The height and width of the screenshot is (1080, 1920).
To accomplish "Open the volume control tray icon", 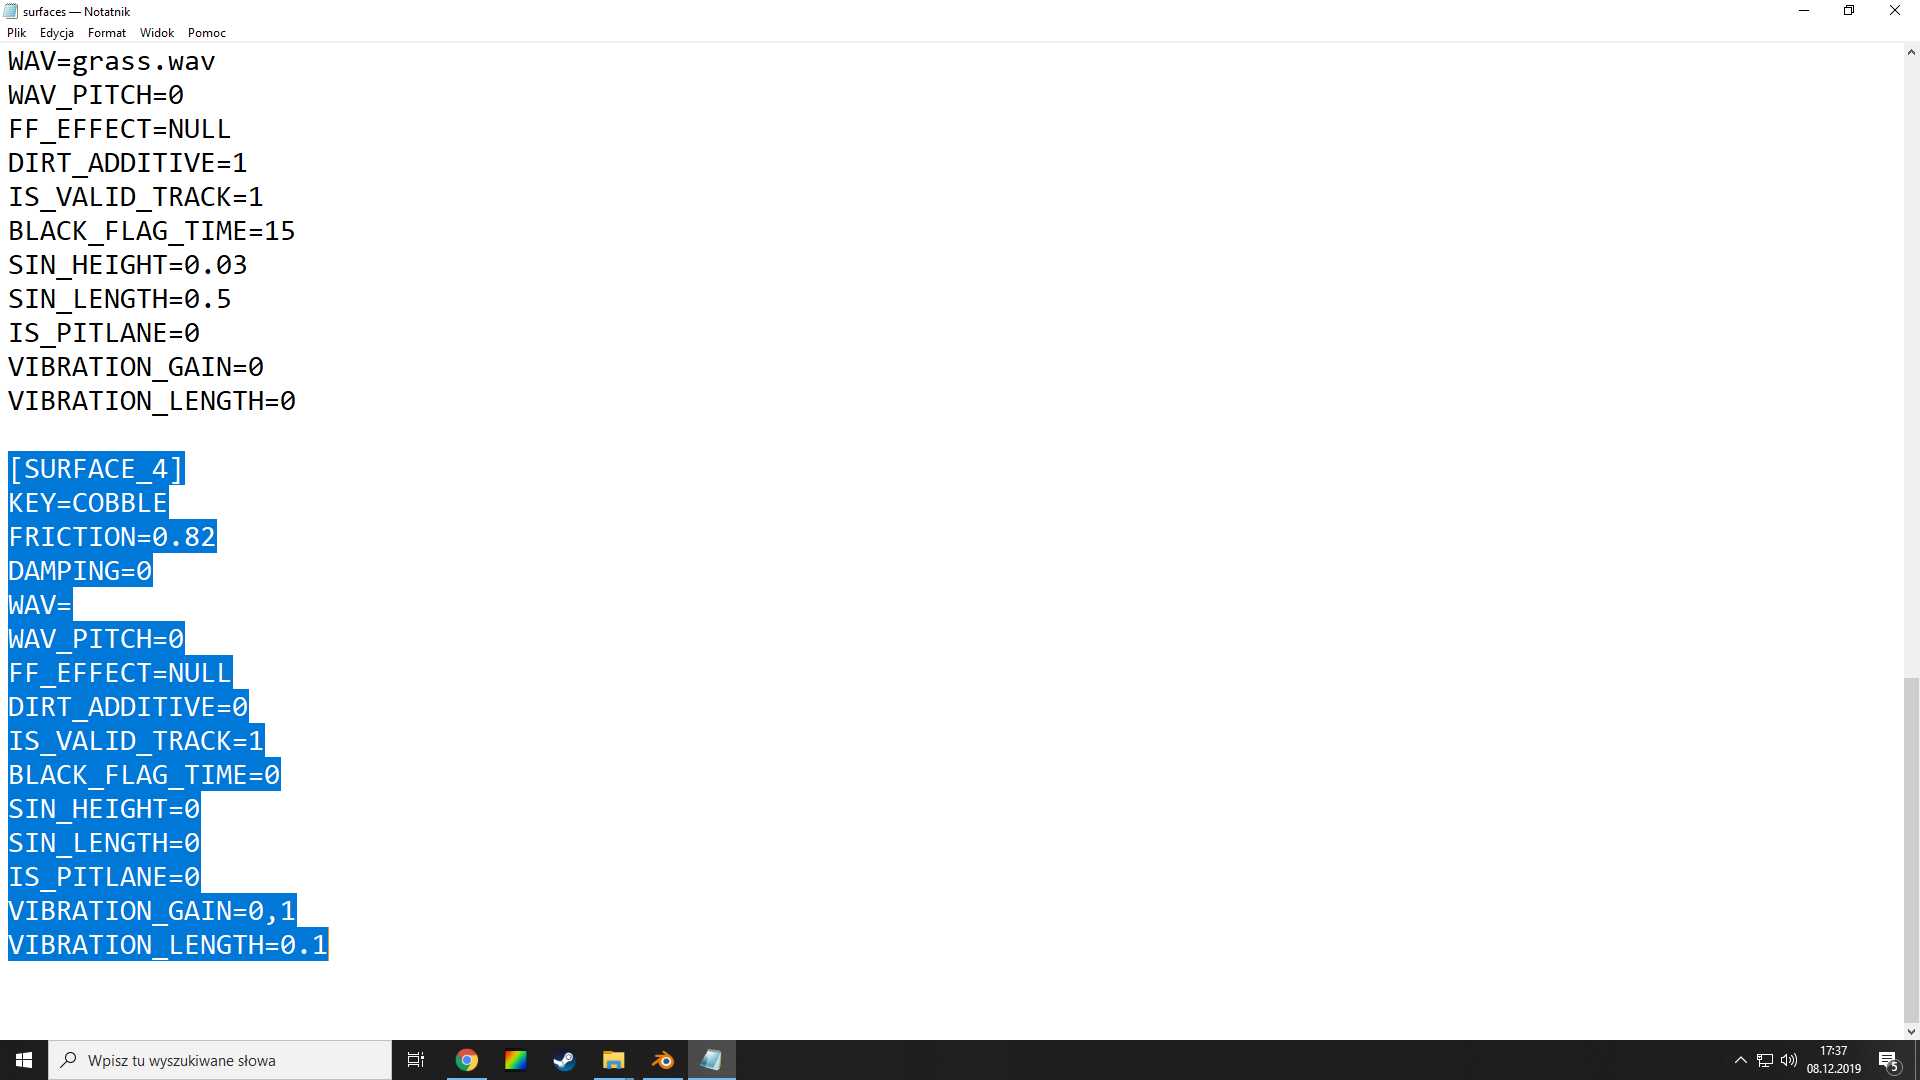I will pos(1789,1060).
